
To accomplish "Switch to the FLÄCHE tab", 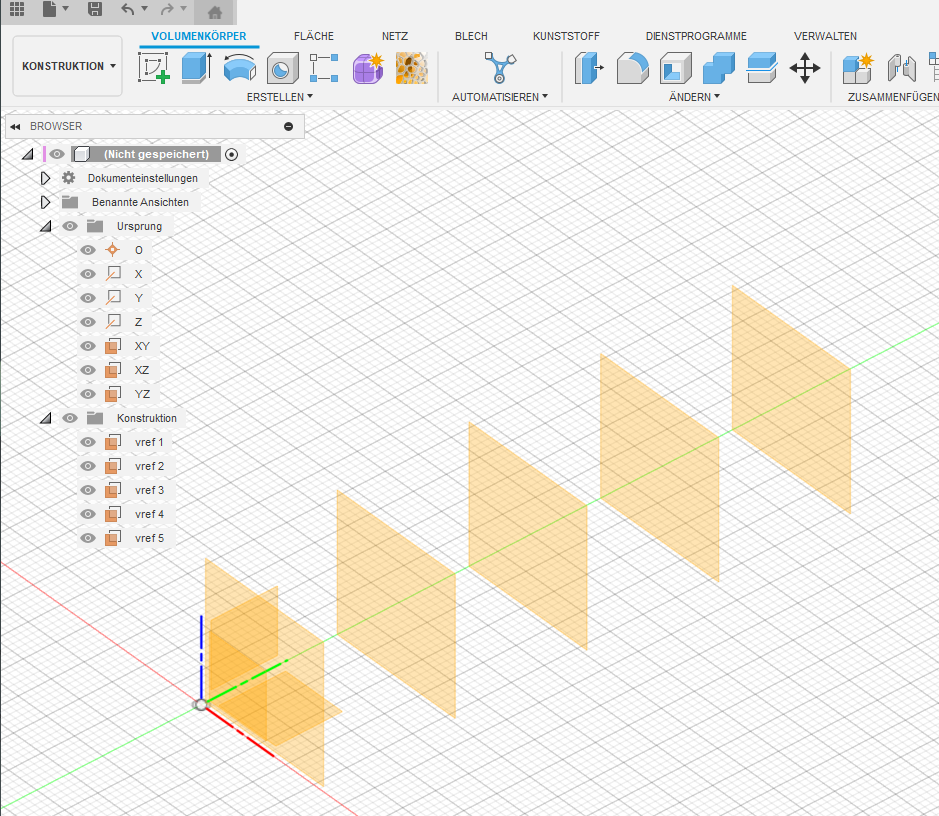I will coord(314,36).
